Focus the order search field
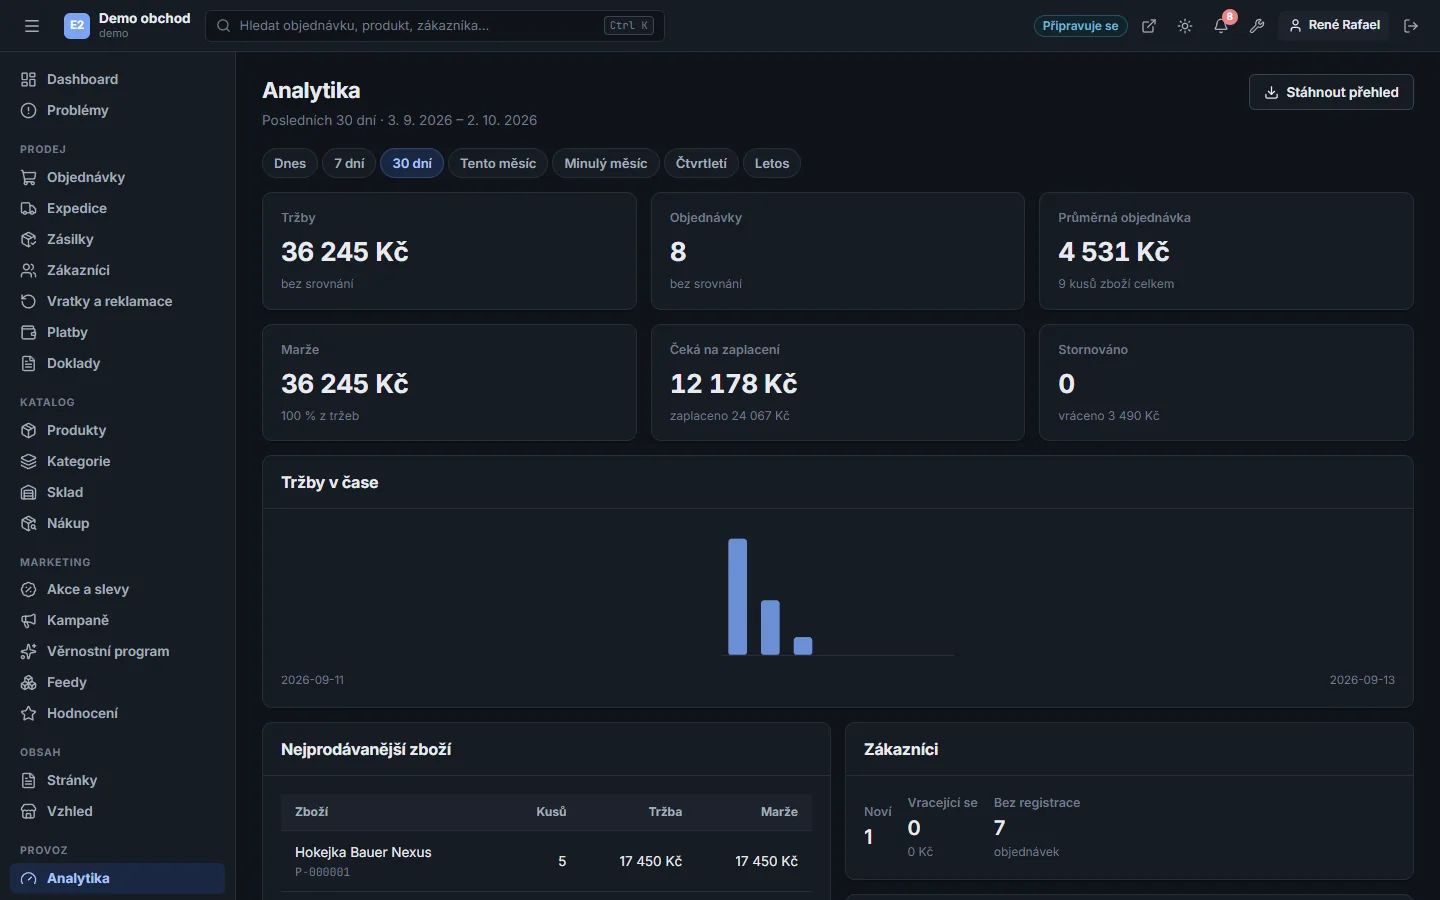This screenshot has height=900, width=1440. tap(435, 26)
